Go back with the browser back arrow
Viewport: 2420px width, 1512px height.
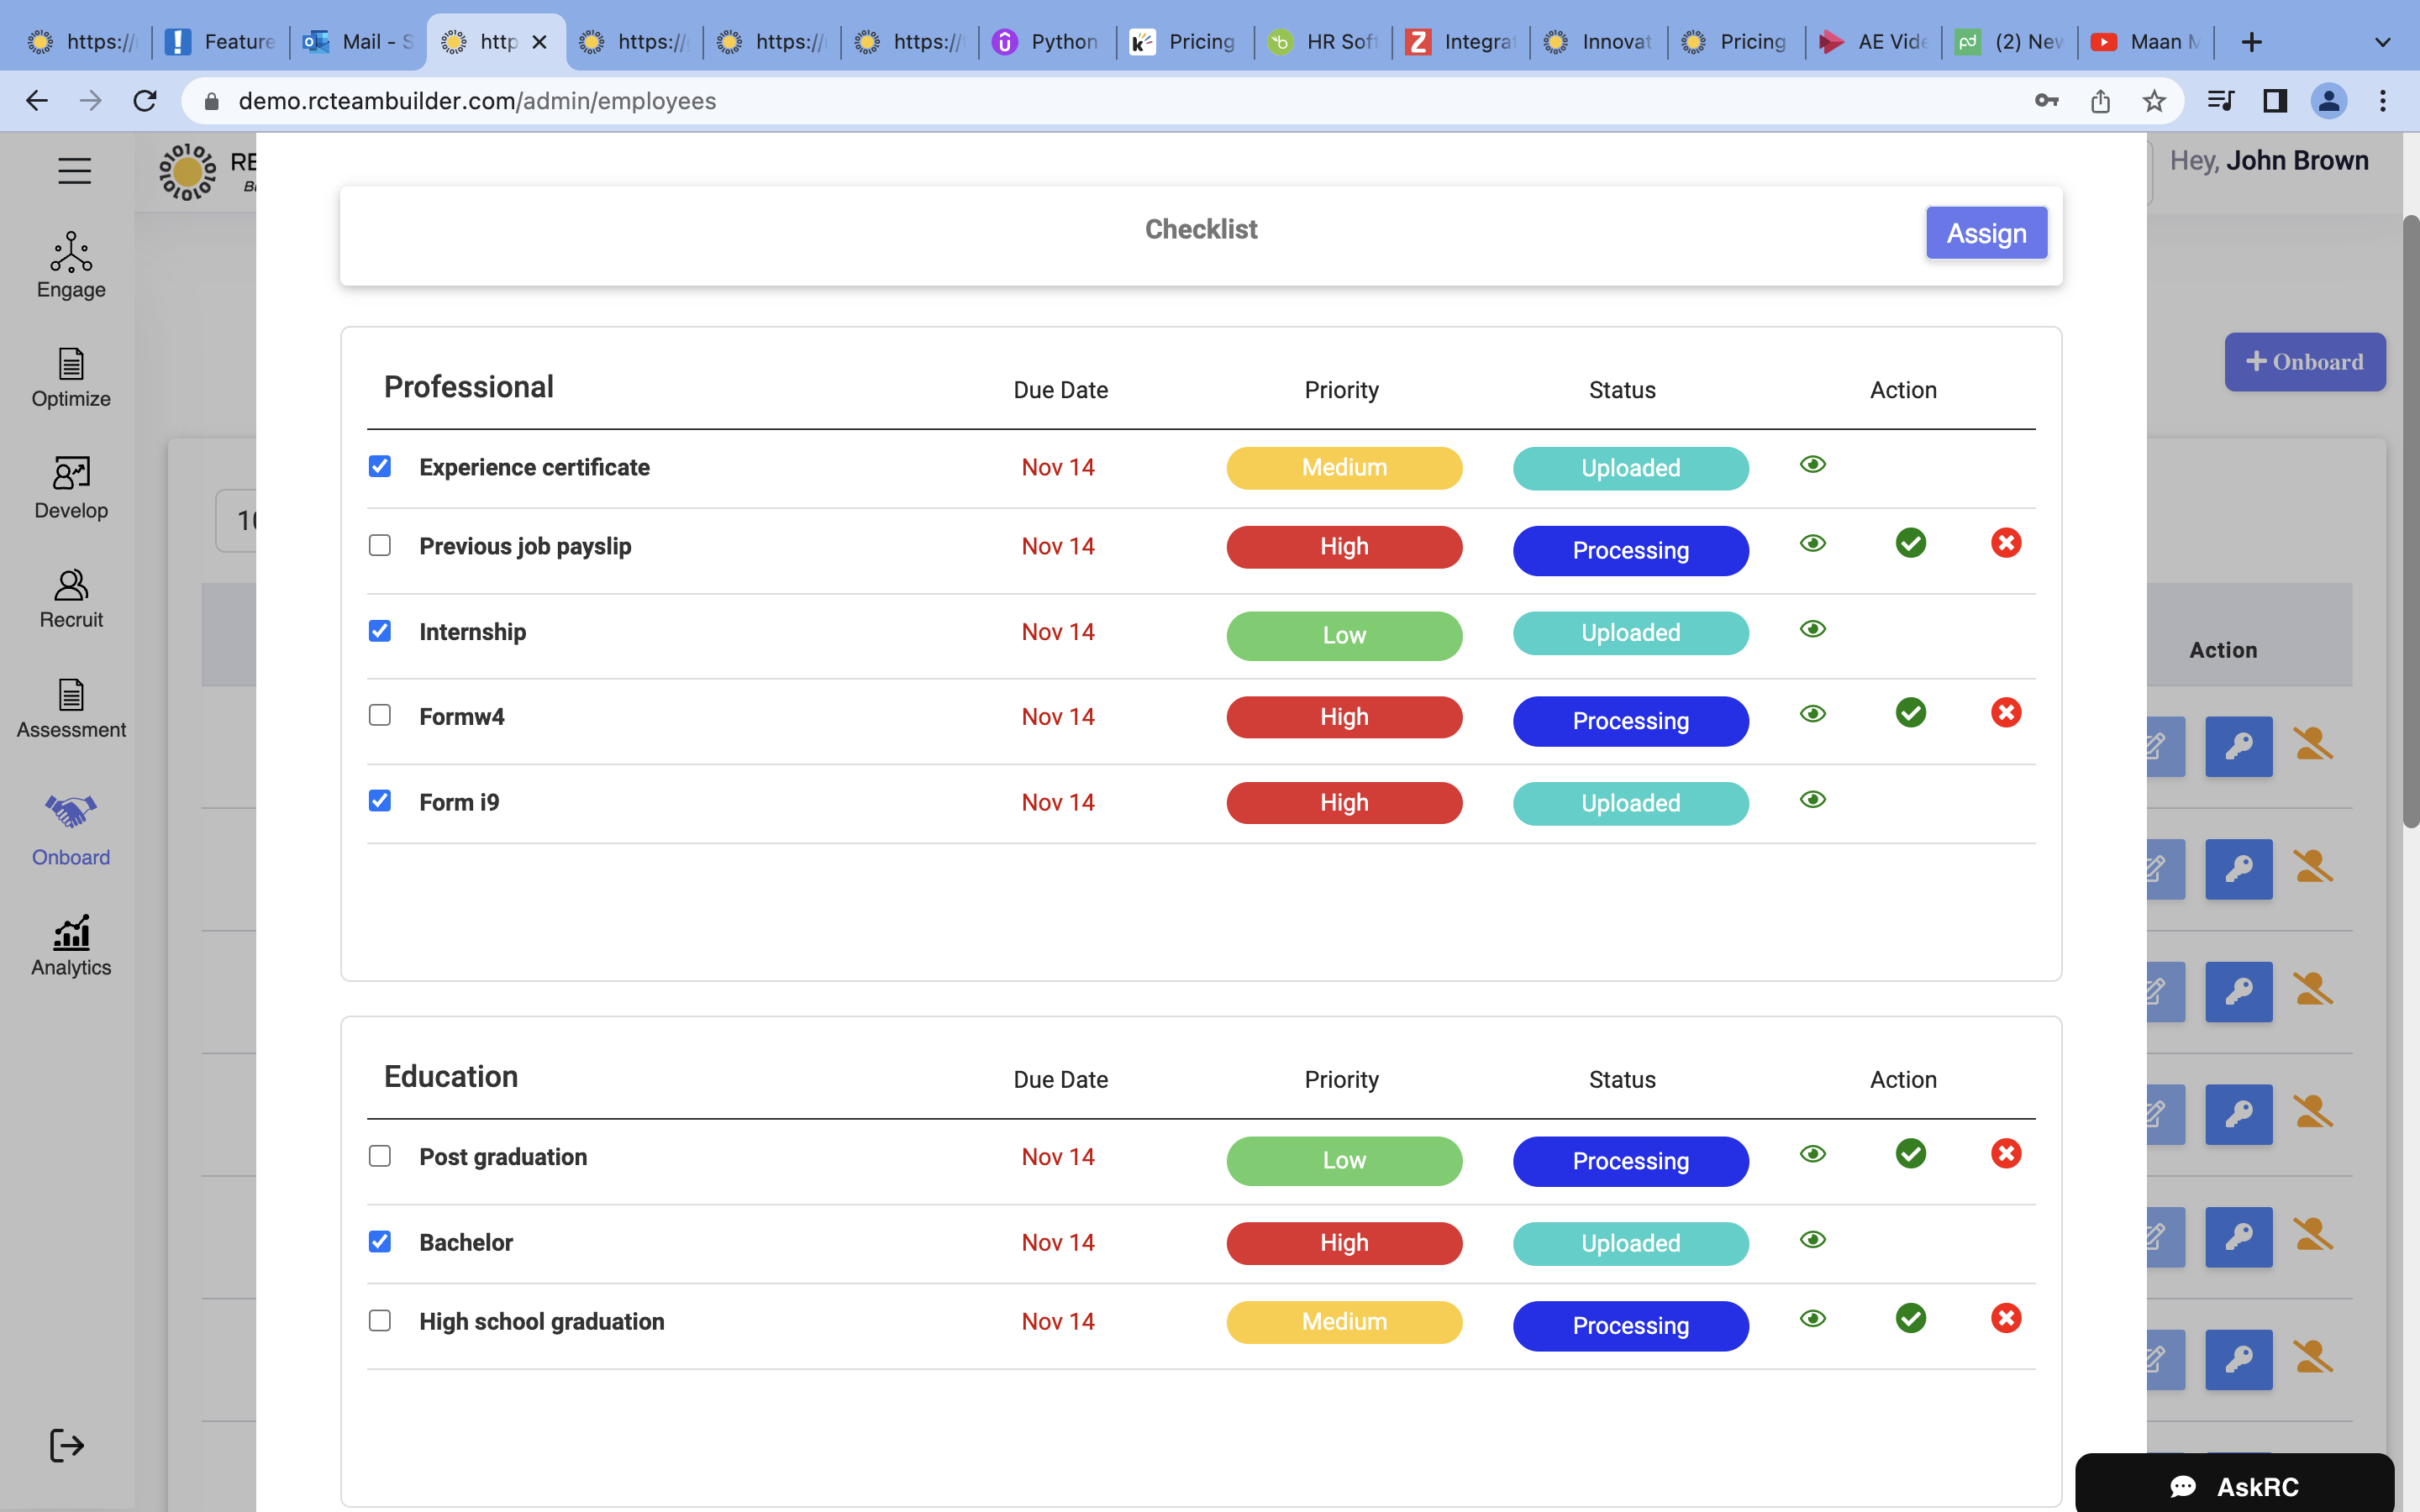[x=37, y=101]
